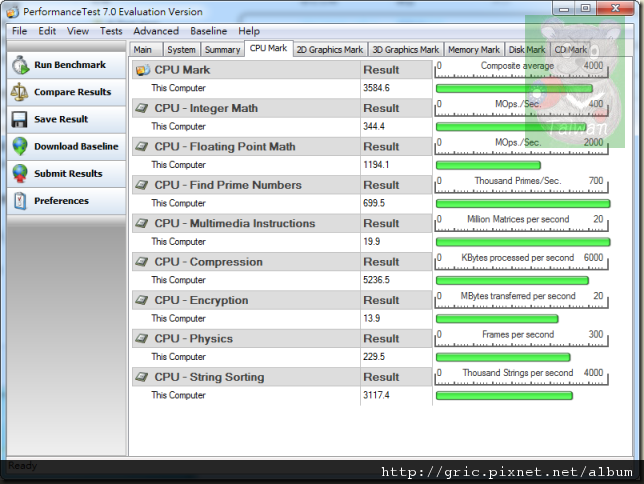Start test via Run Benchmark label

pyautogui.click(x=70, y=65)
